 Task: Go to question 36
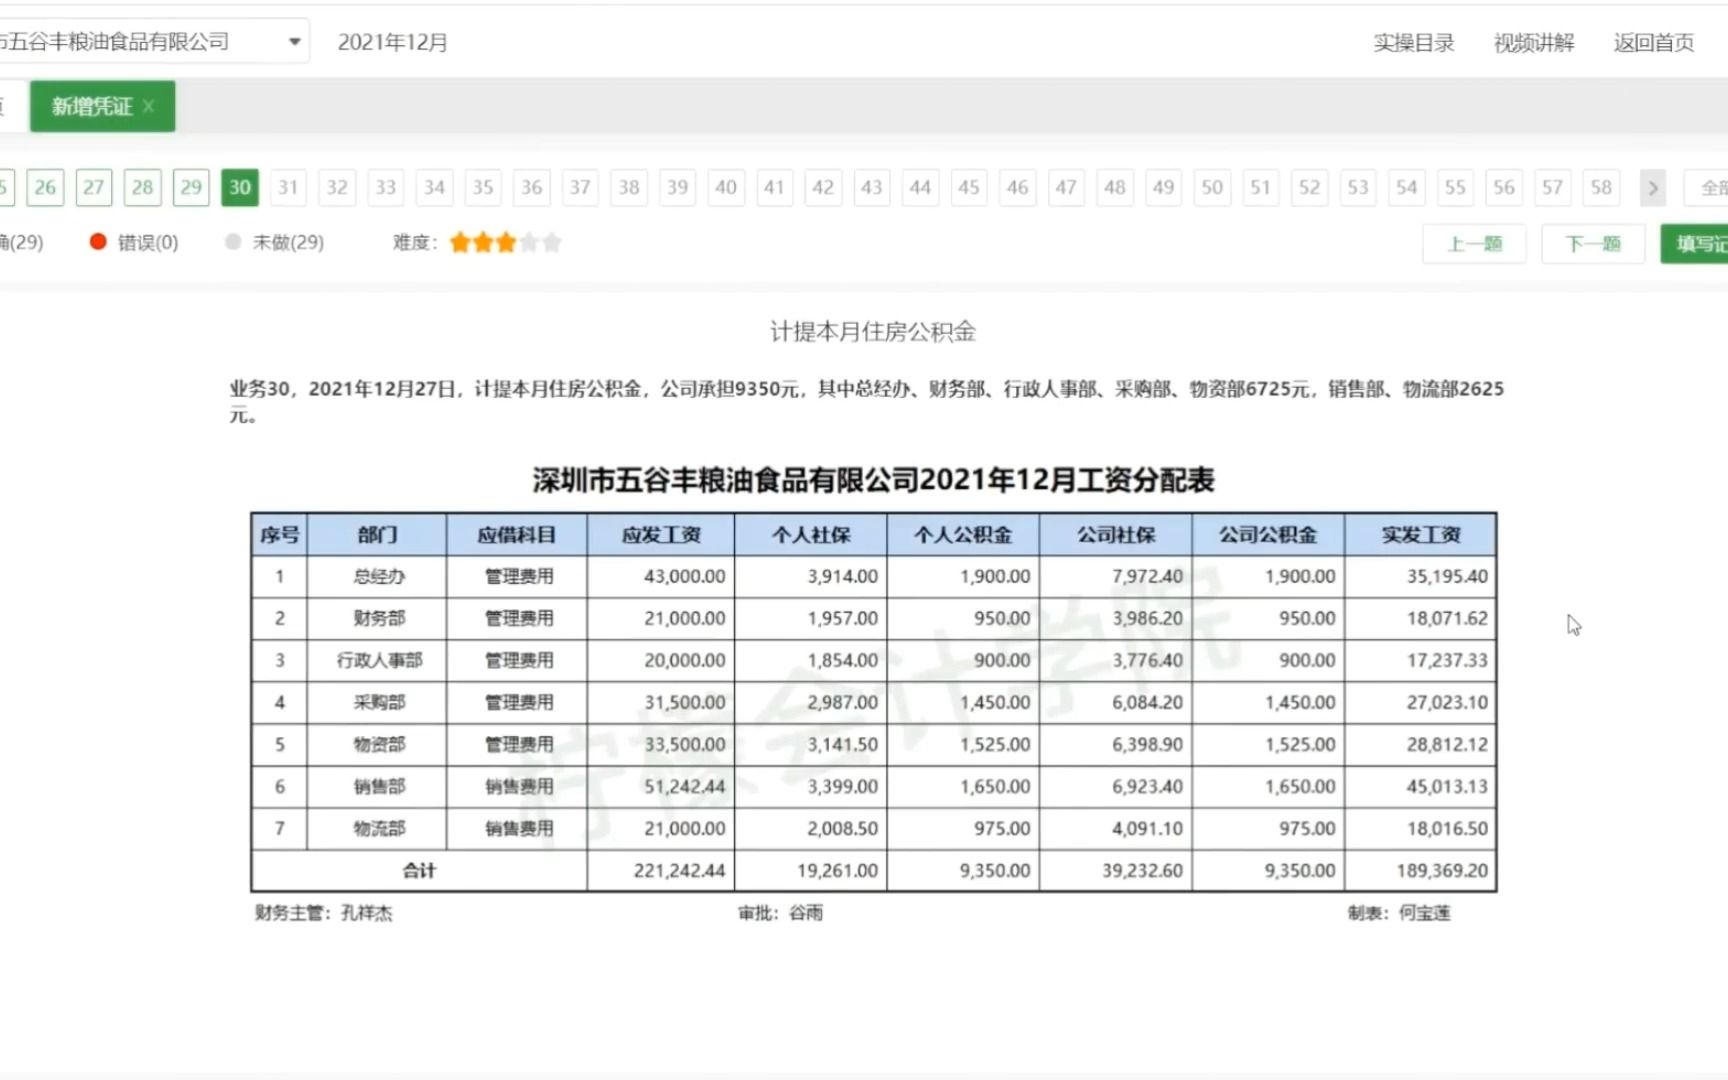point(532,187)
